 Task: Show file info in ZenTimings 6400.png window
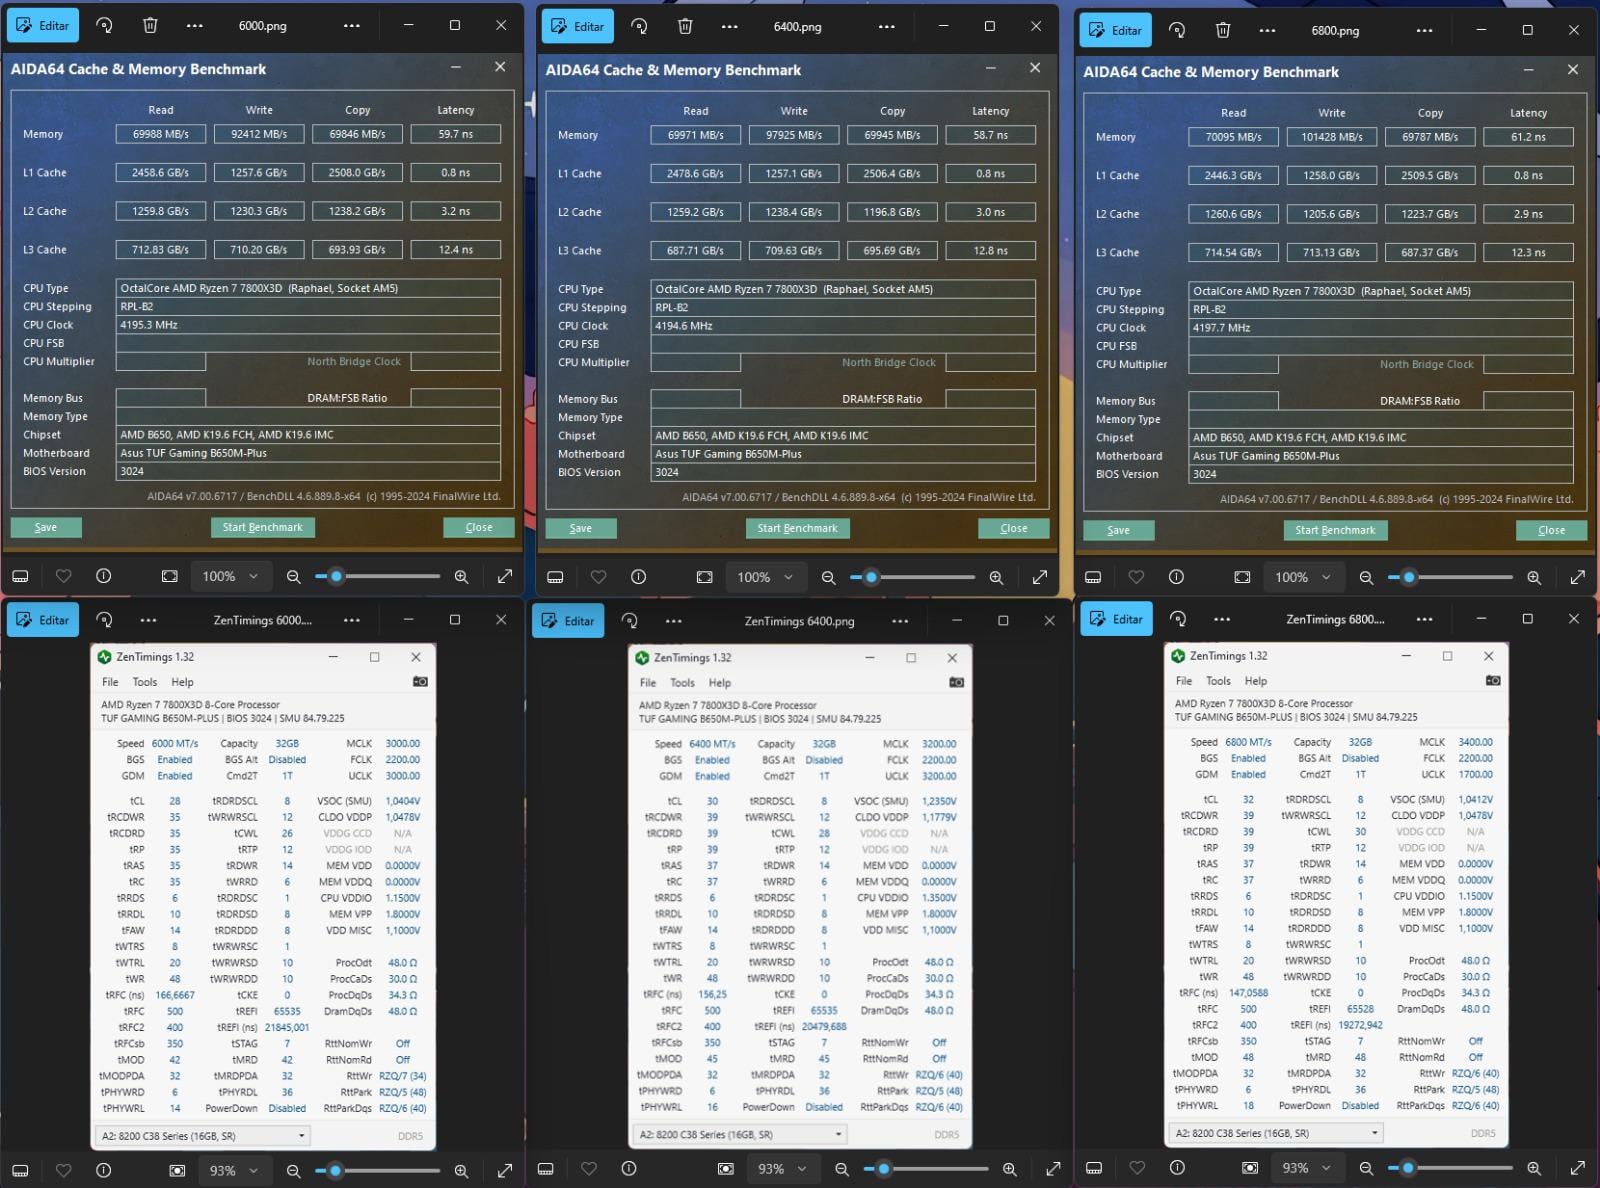[x=629, y=1168]
